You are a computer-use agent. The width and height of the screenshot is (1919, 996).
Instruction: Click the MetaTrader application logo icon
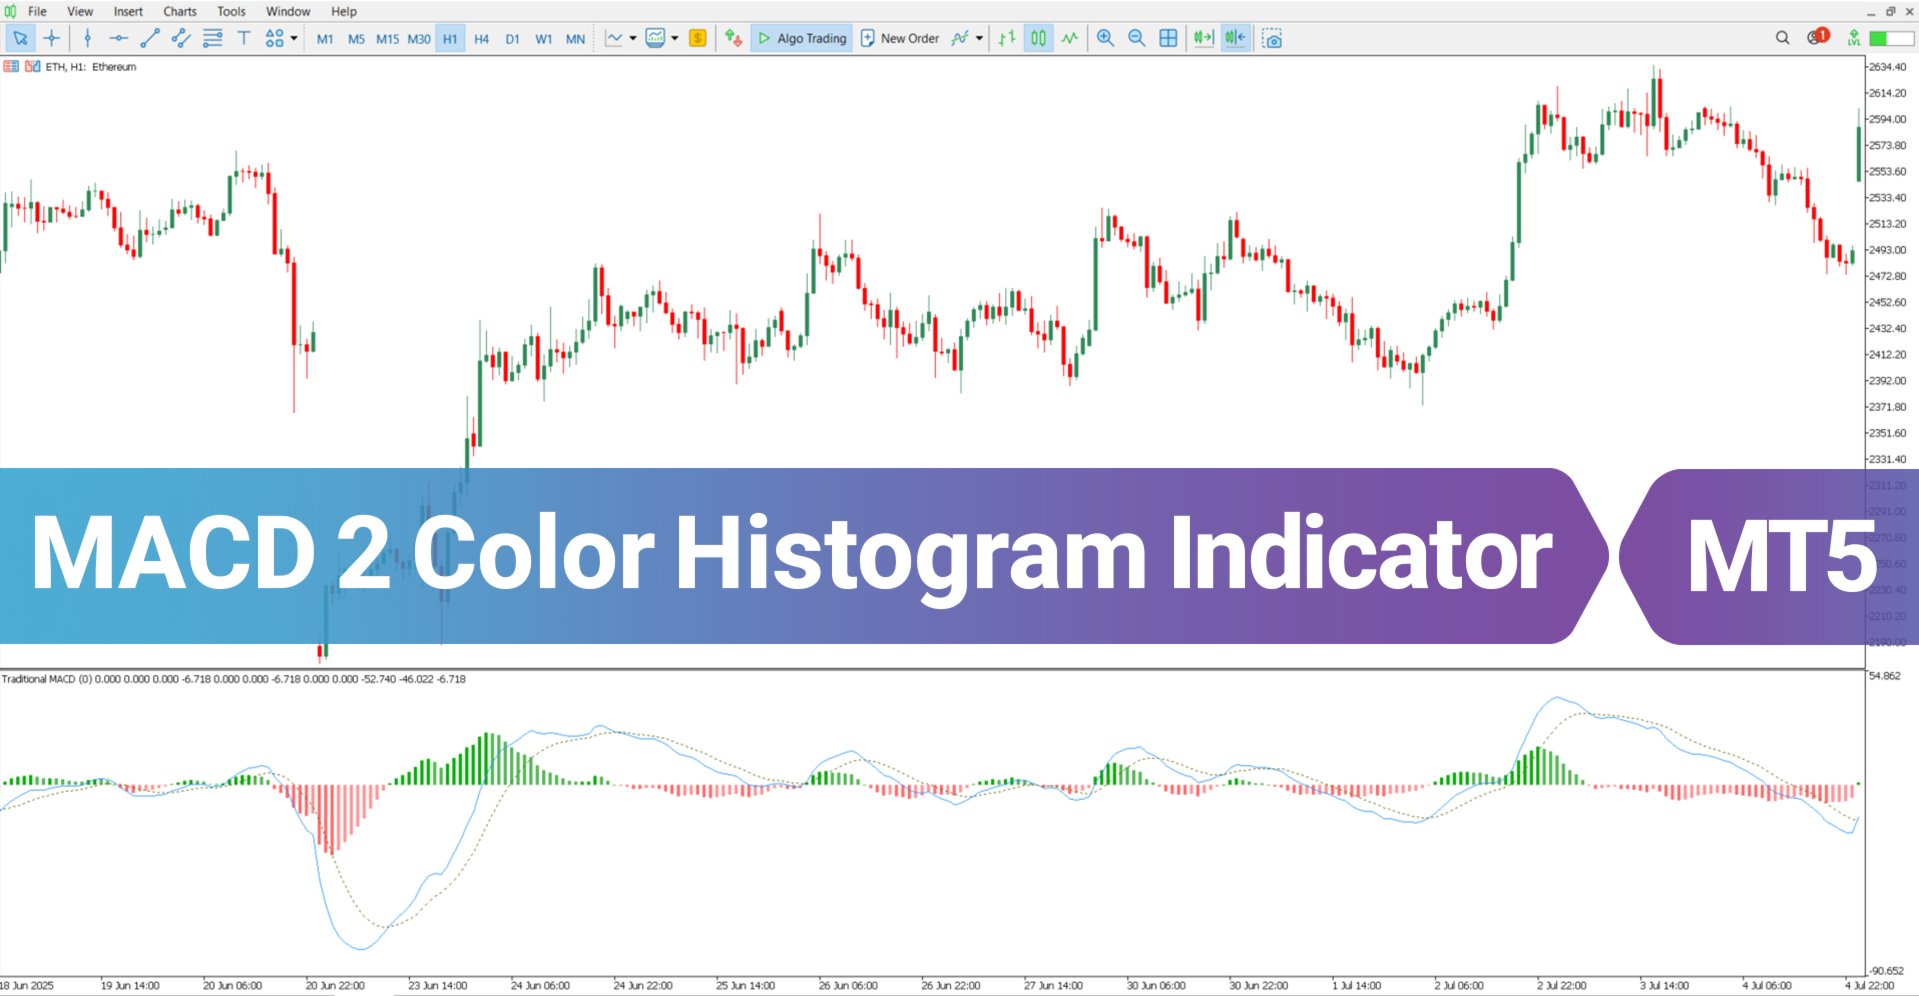click(x=10, y=11)
